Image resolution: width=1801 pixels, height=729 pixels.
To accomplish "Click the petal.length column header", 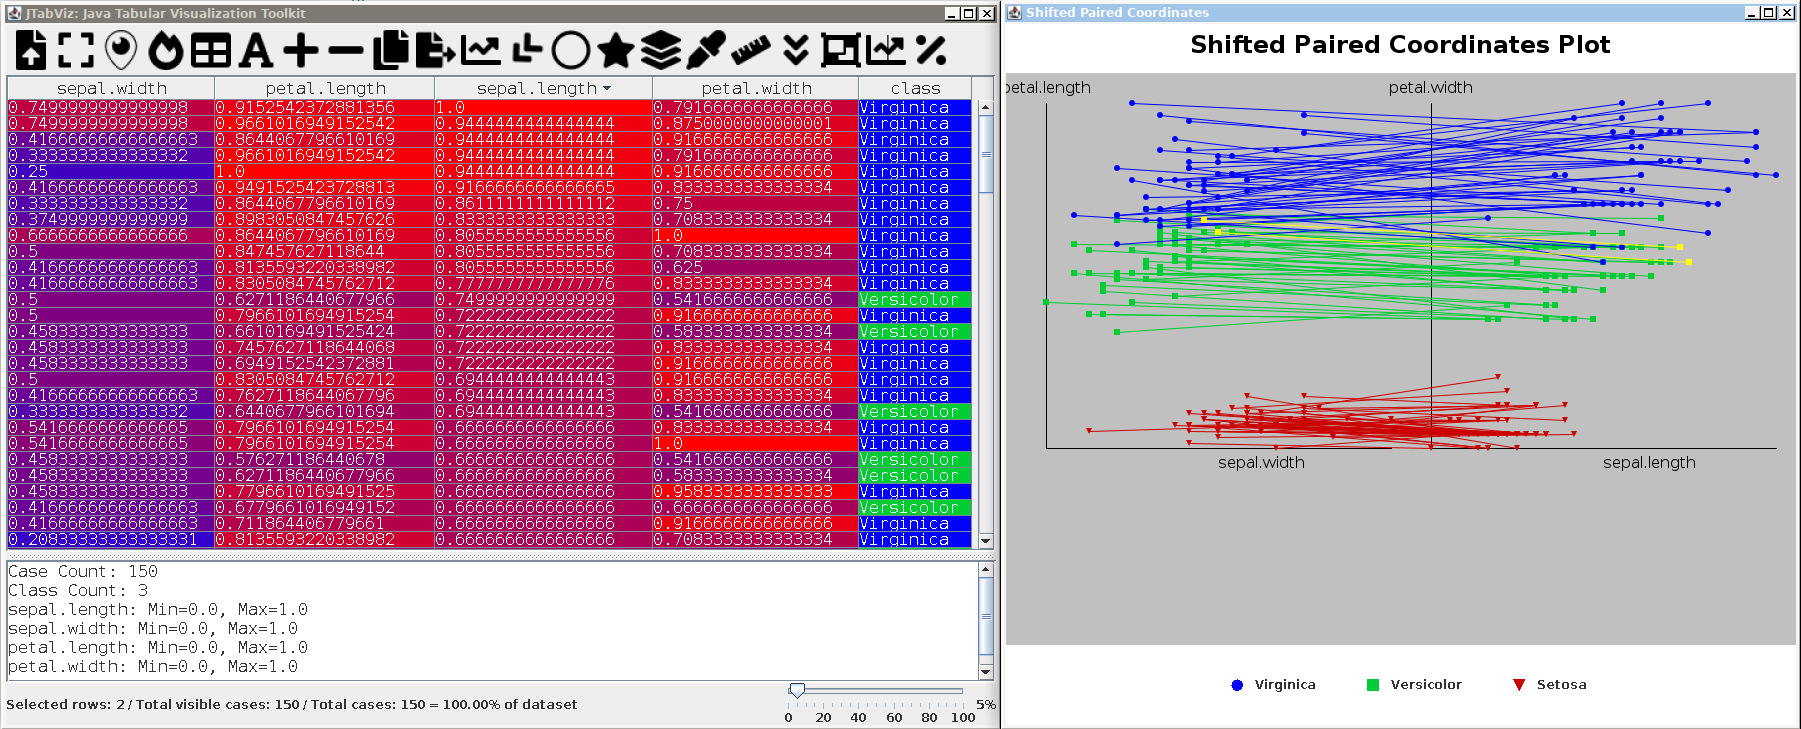I will coord(325,88).
